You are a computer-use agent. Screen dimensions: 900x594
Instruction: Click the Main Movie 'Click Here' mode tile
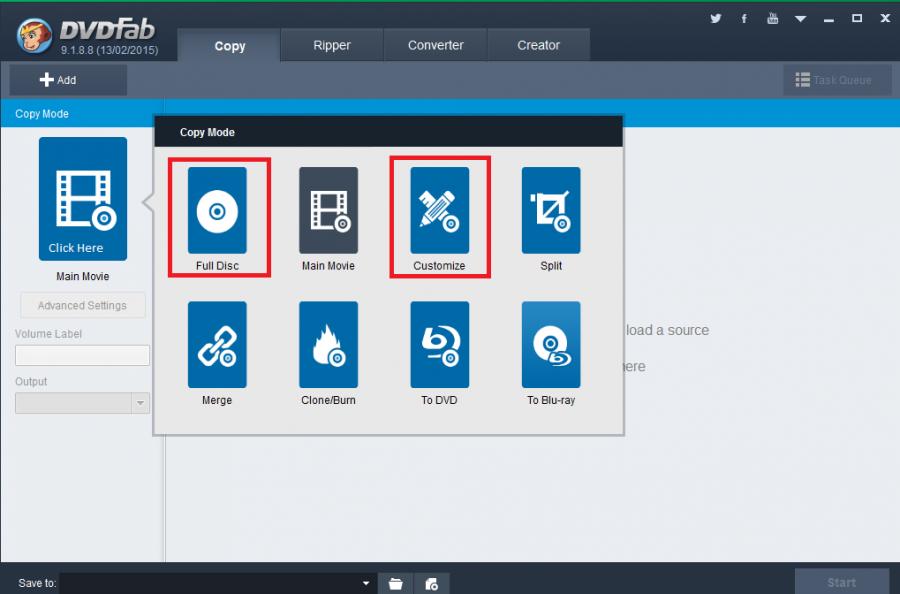coord(83,199)
